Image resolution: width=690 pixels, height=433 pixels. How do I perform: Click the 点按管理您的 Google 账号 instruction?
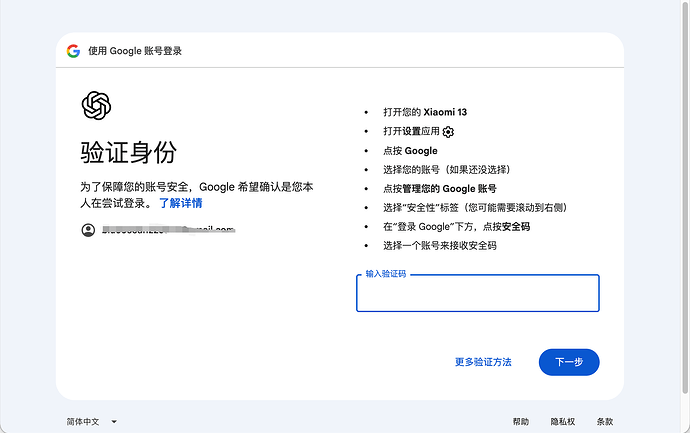(440, 189)
